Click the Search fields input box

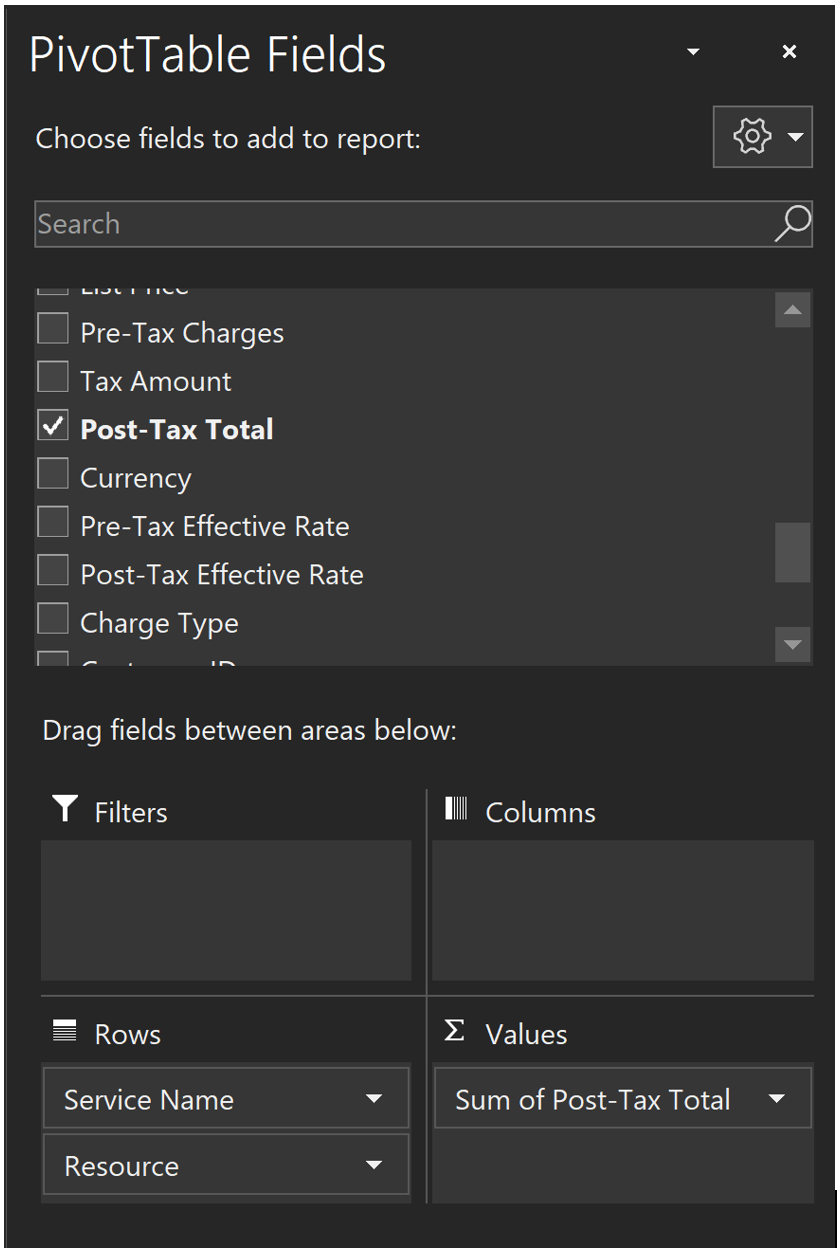[400, 224]
